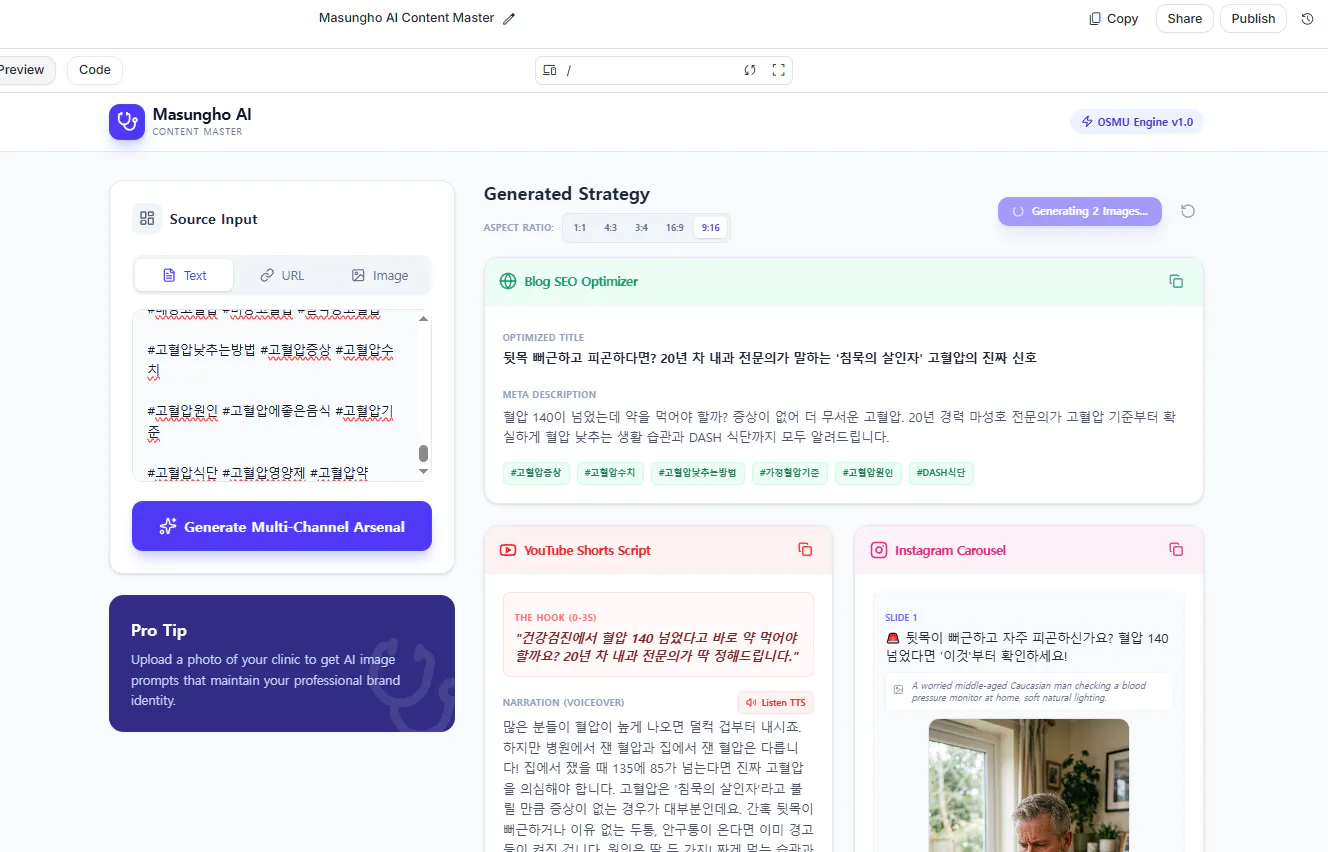Click the #고혈압증상 tag
The image size is (1328, 852).
click(536, 473)
